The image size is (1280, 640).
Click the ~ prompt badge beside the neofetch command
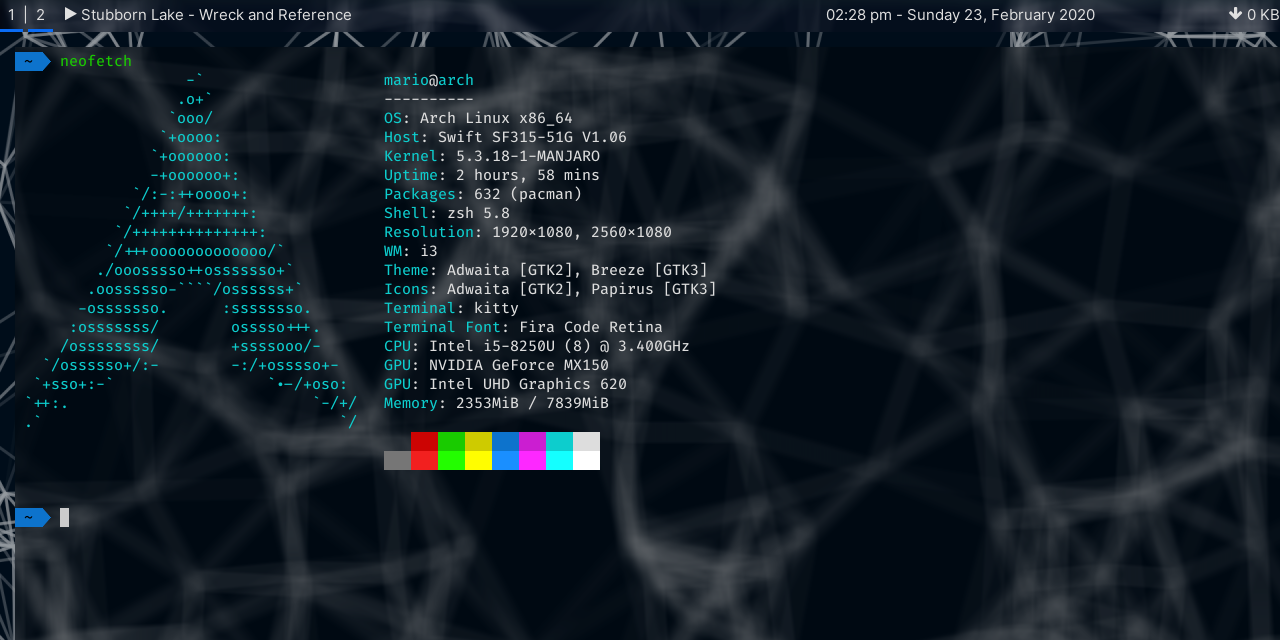pos(32,61)
